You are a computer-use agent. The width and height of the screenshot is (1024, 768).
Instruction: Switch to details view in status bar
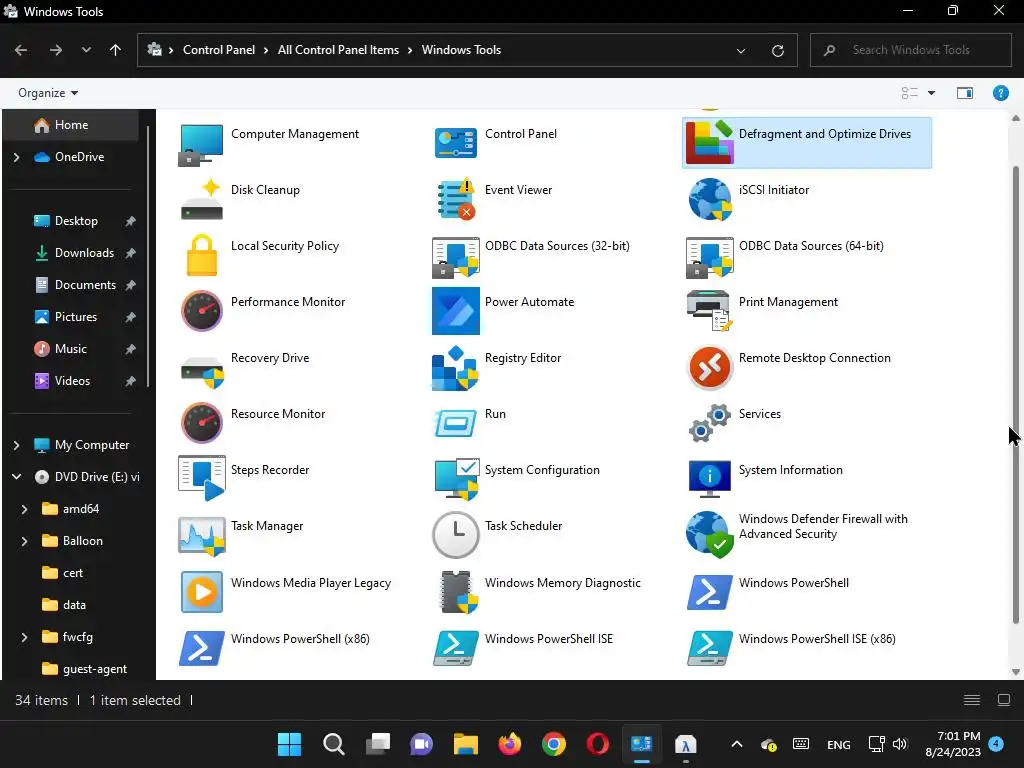(x=972, y=700)
